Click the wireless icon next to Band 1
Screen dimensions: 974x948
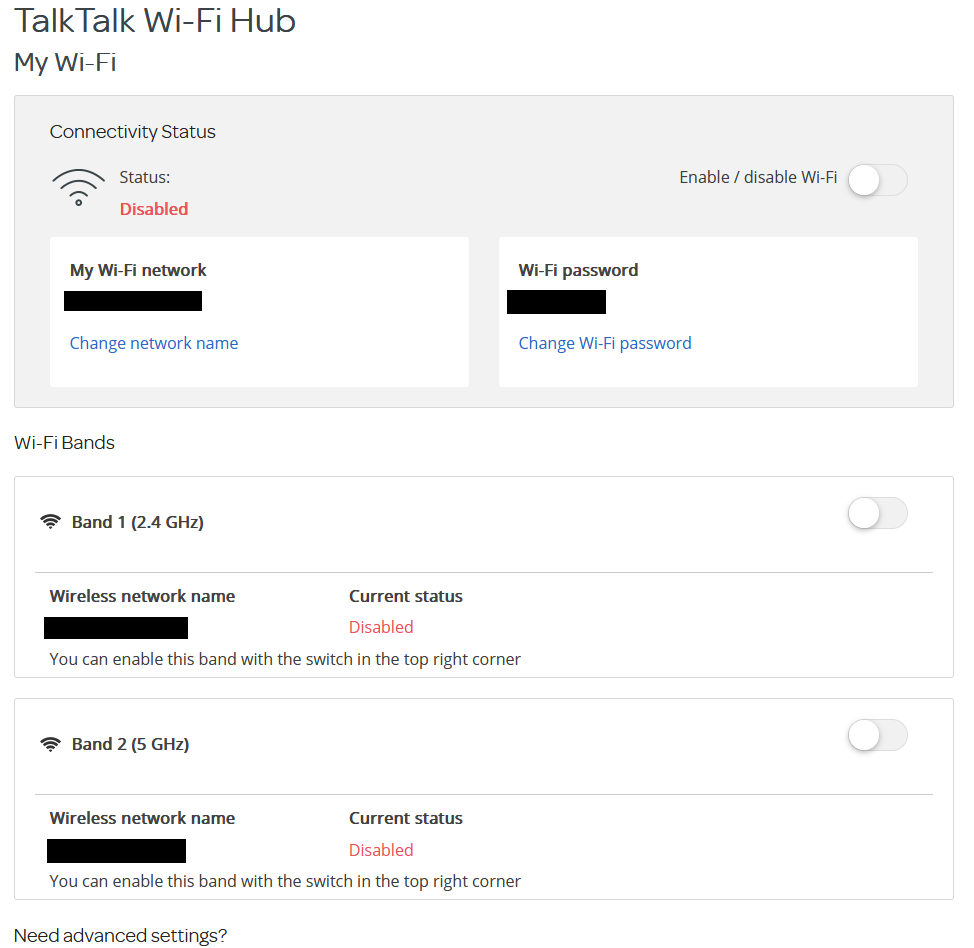pos(51,521)
